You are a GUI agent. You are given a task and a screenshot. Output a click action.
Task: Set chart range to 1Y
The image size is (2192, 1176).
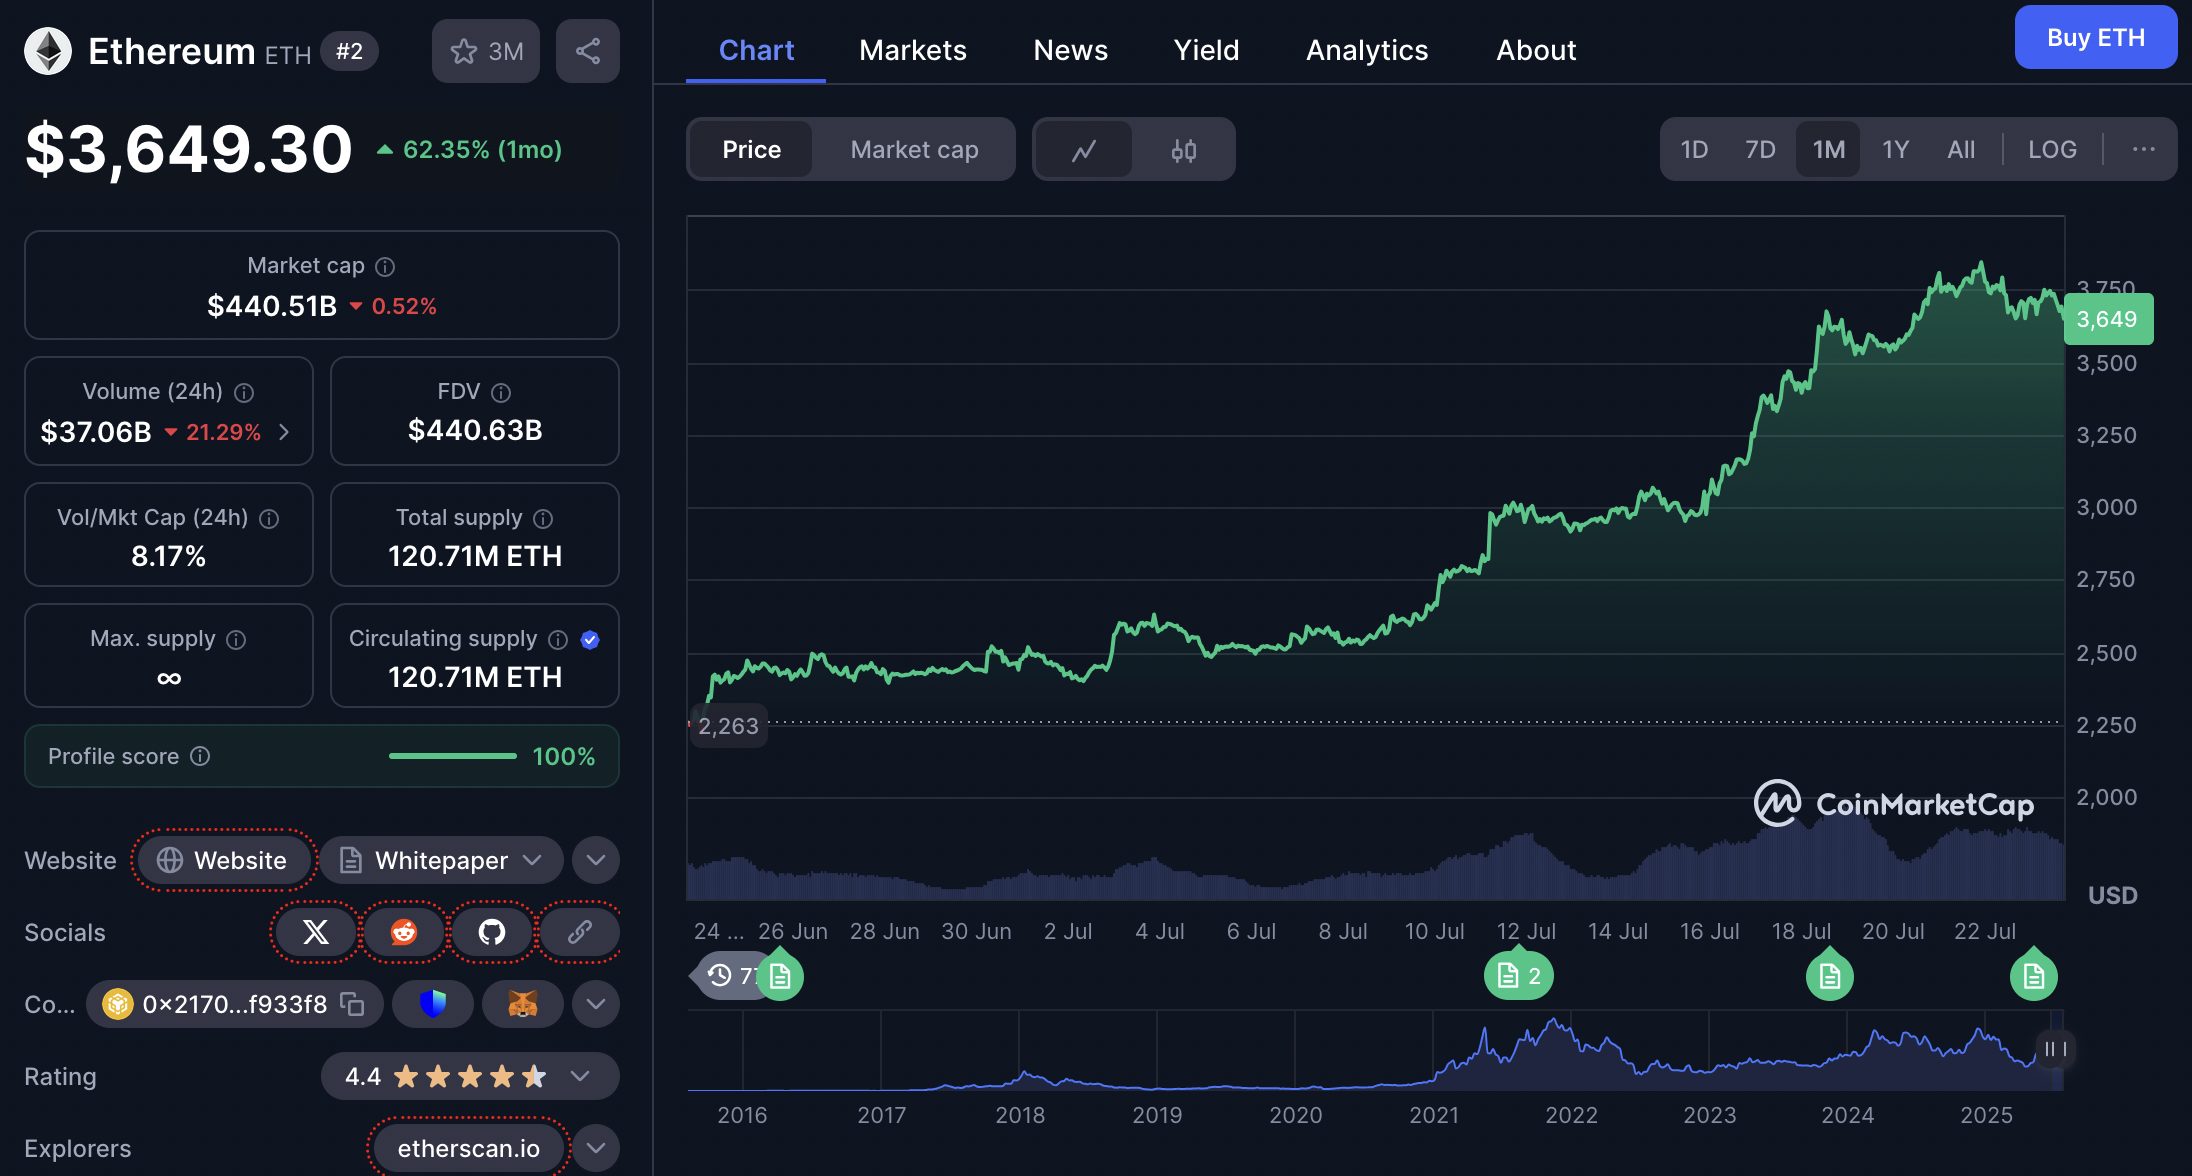[1895, 150]
